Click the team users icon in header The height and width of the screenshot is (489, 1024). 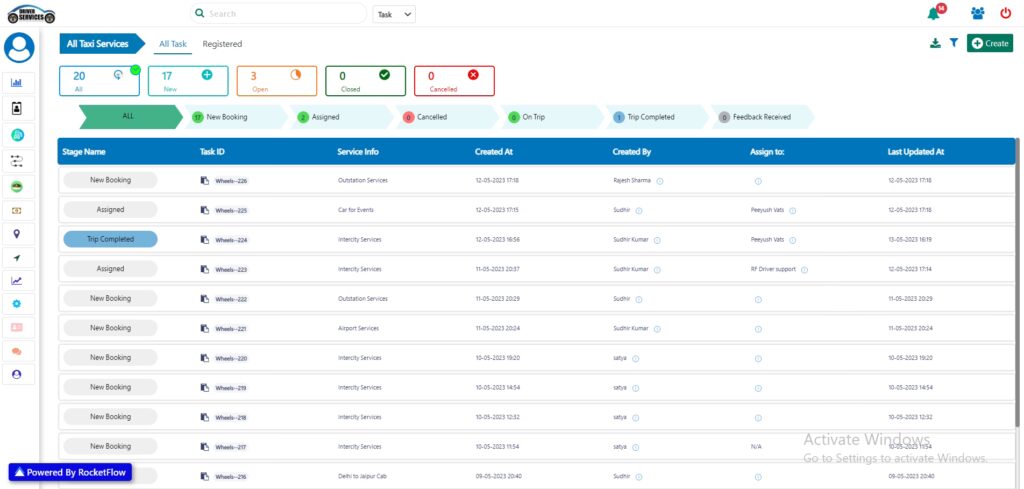(x=977, y=14)
